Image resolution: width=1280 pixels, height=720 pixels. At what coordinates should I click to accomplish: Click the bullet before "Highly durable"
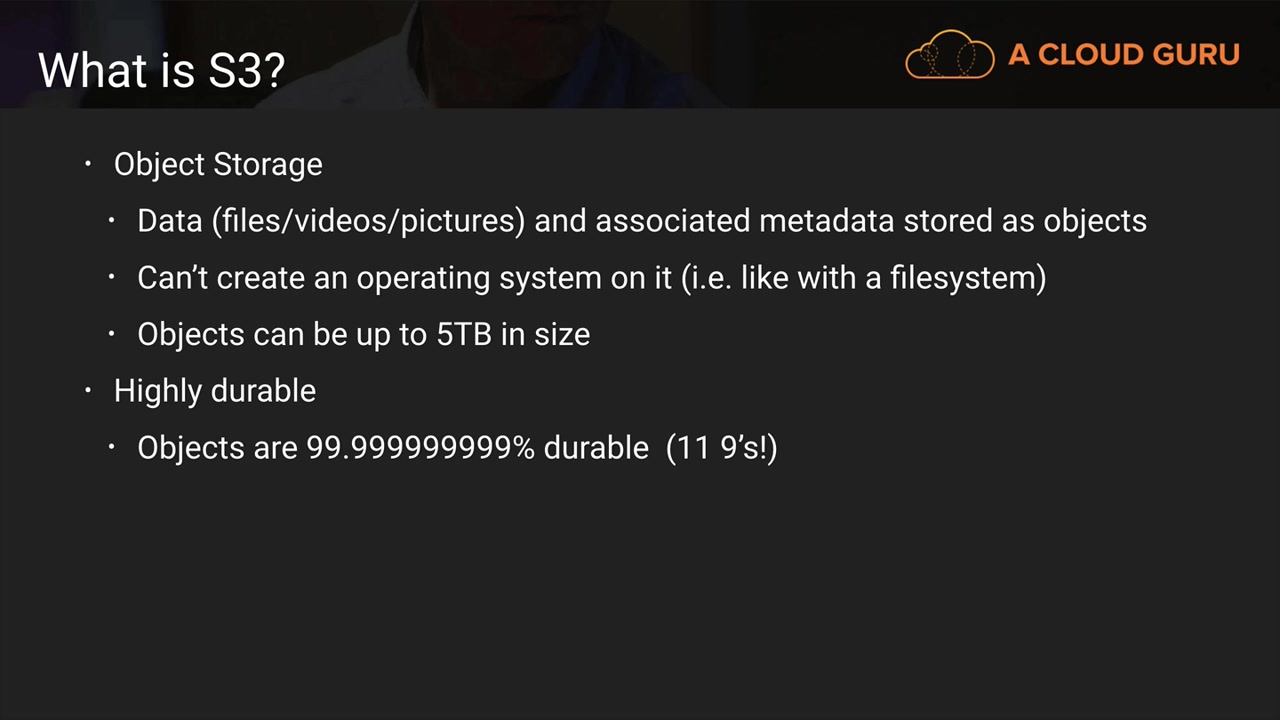88,389
